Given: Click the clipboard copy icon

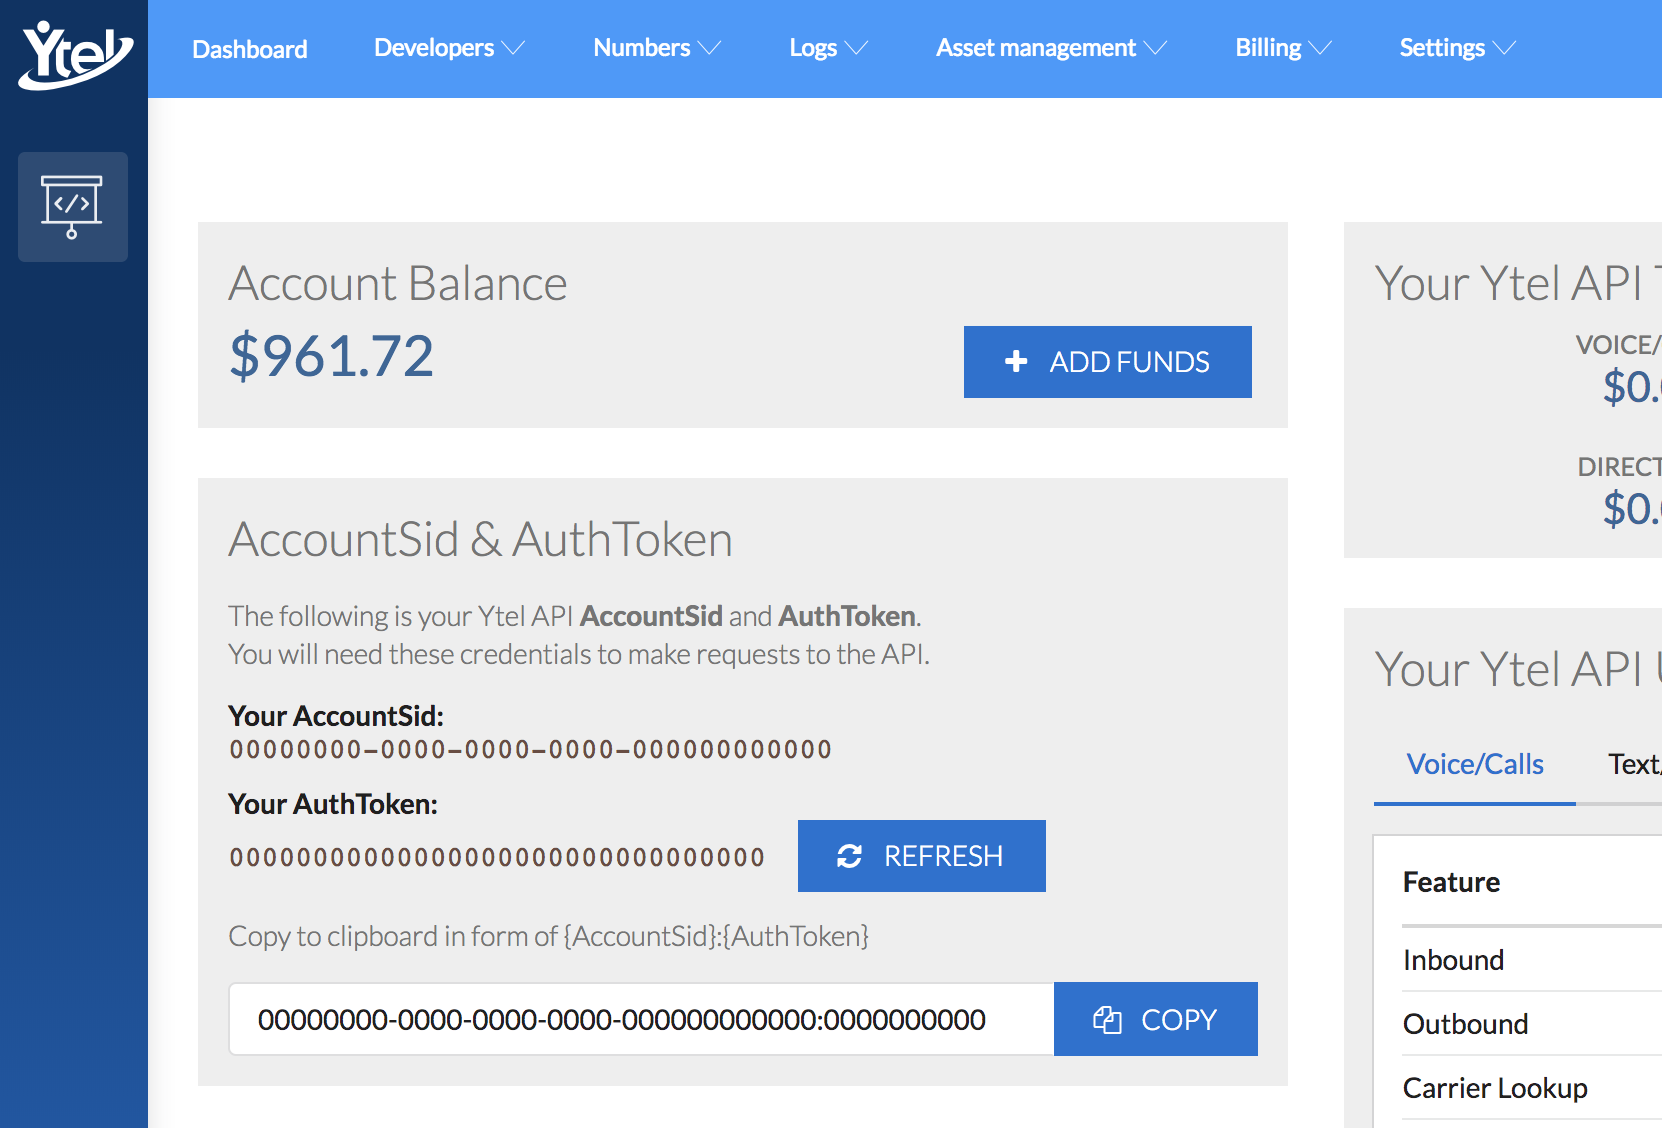Looking at the screenshot, I should (1107, 1019).
